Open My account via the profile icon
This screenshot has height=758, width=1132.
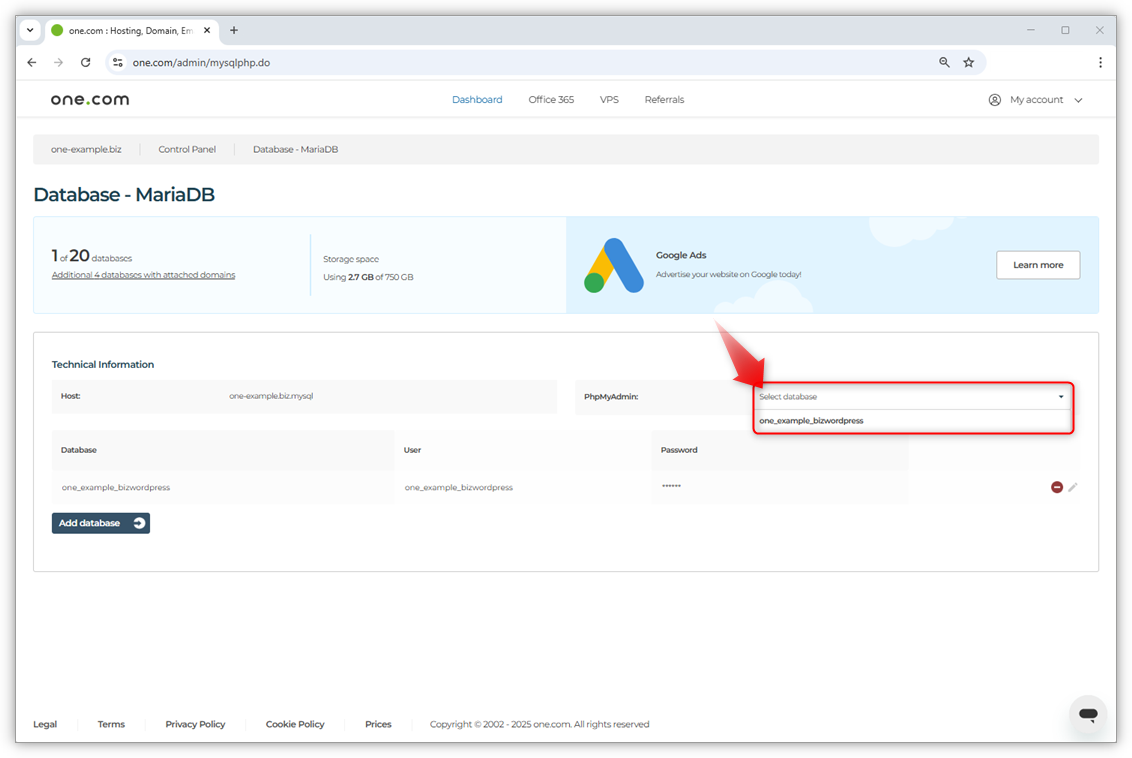[x=994, y=99]
